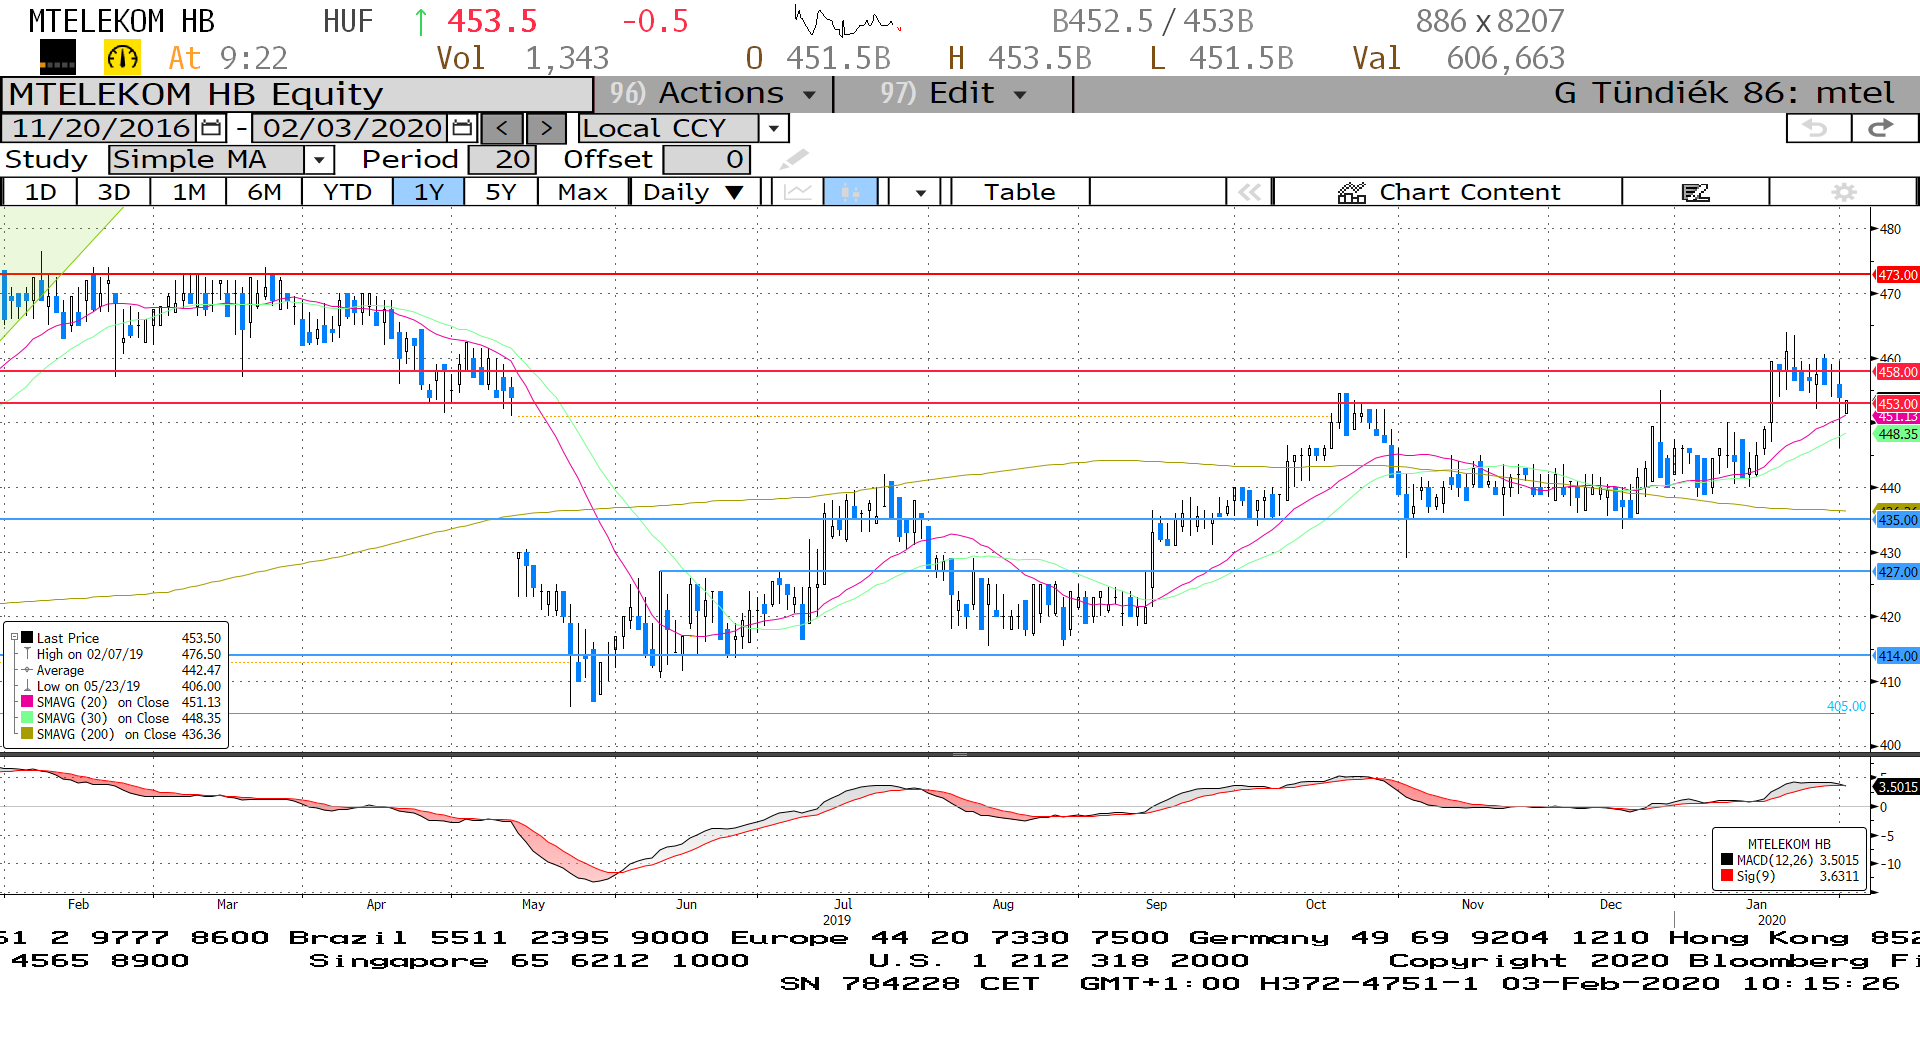Open the start date calendar picker
1920x1039 pixels.
pos(212,128)
